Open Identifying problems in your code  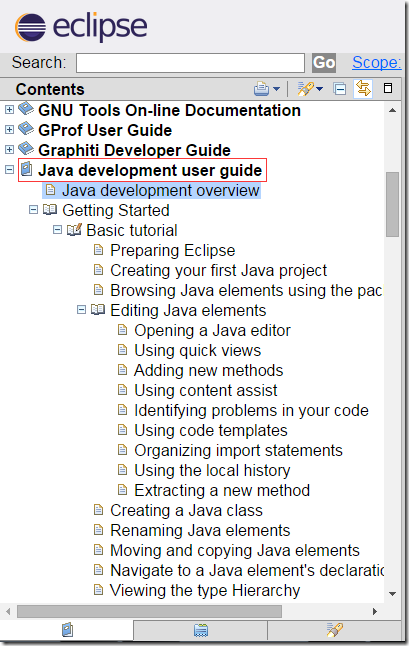(x=251, y=410)
